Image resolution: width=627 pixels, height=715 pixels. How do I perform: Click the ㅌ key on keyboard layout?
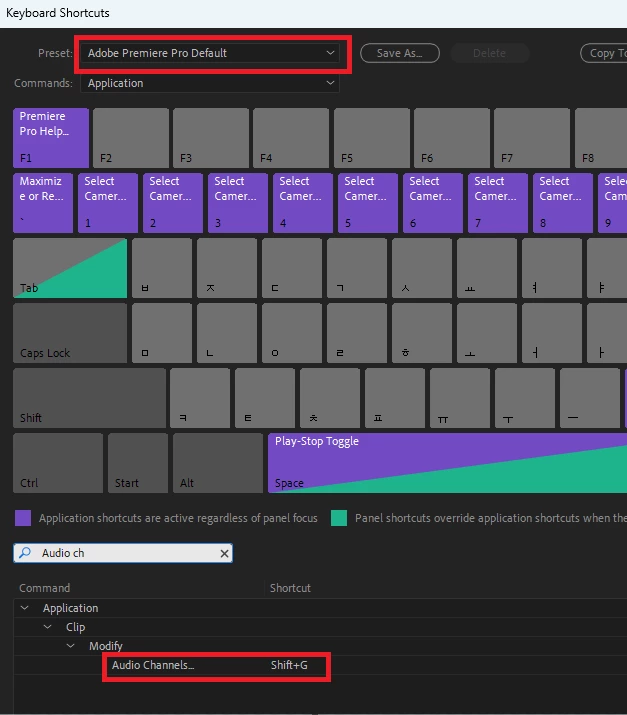[265, 398]
